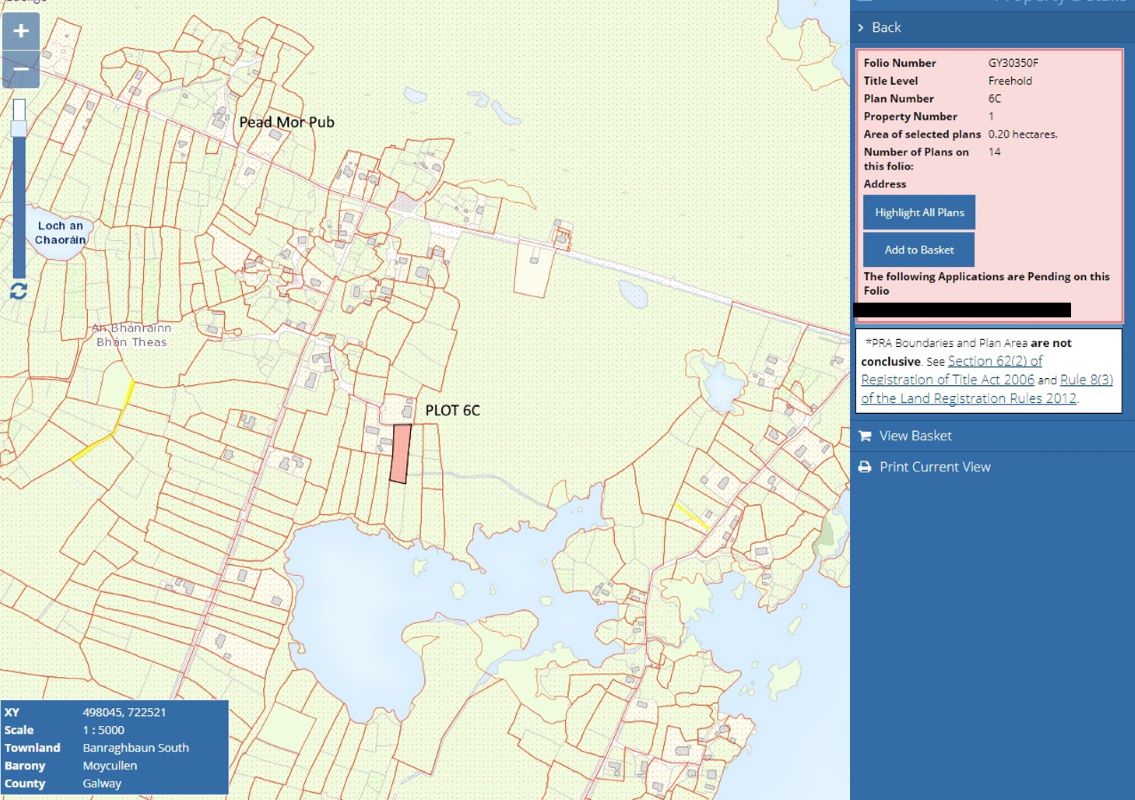Select Print Current View option

click(935, 467)
